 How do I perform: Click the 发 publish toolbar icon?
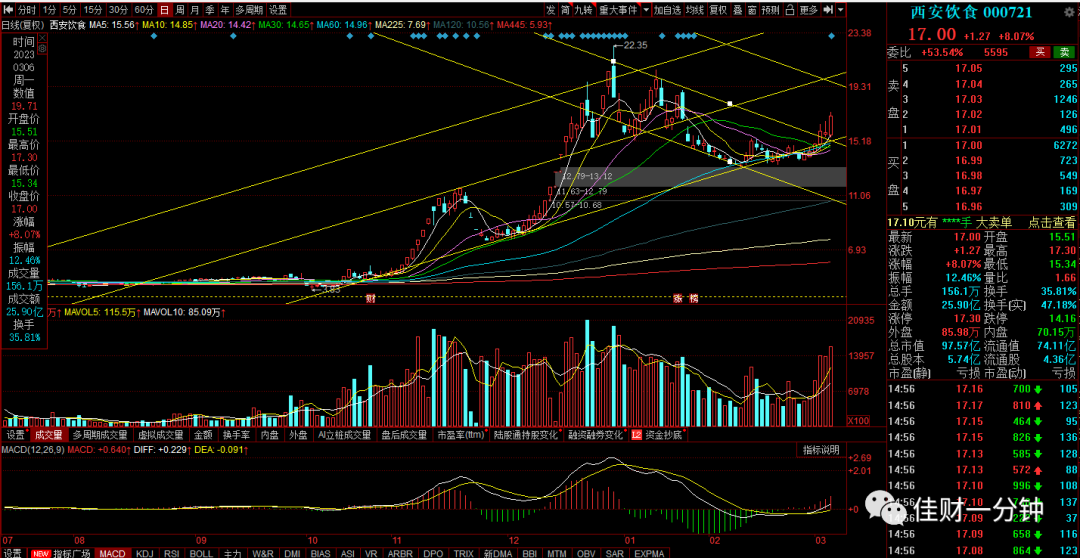tap(551, 10)
